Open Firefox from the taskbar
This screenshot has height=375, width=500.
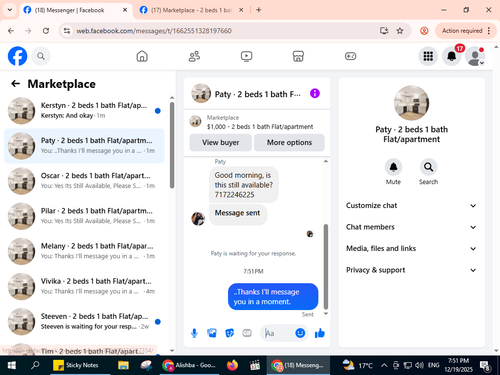(232, 365)
